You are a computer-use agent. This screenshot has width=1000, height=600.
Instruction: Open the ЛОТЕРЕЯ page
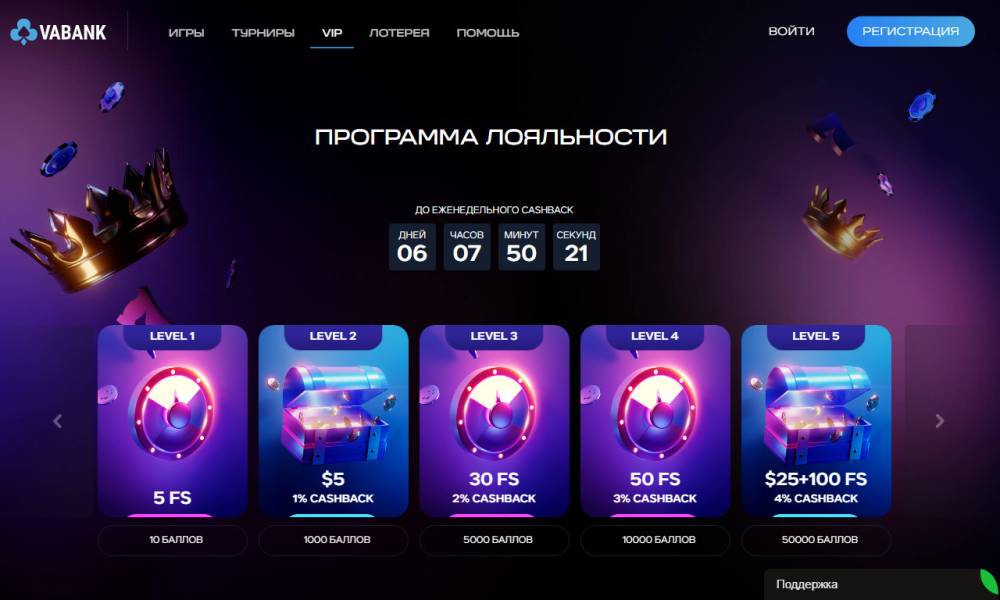pos(399,33)
